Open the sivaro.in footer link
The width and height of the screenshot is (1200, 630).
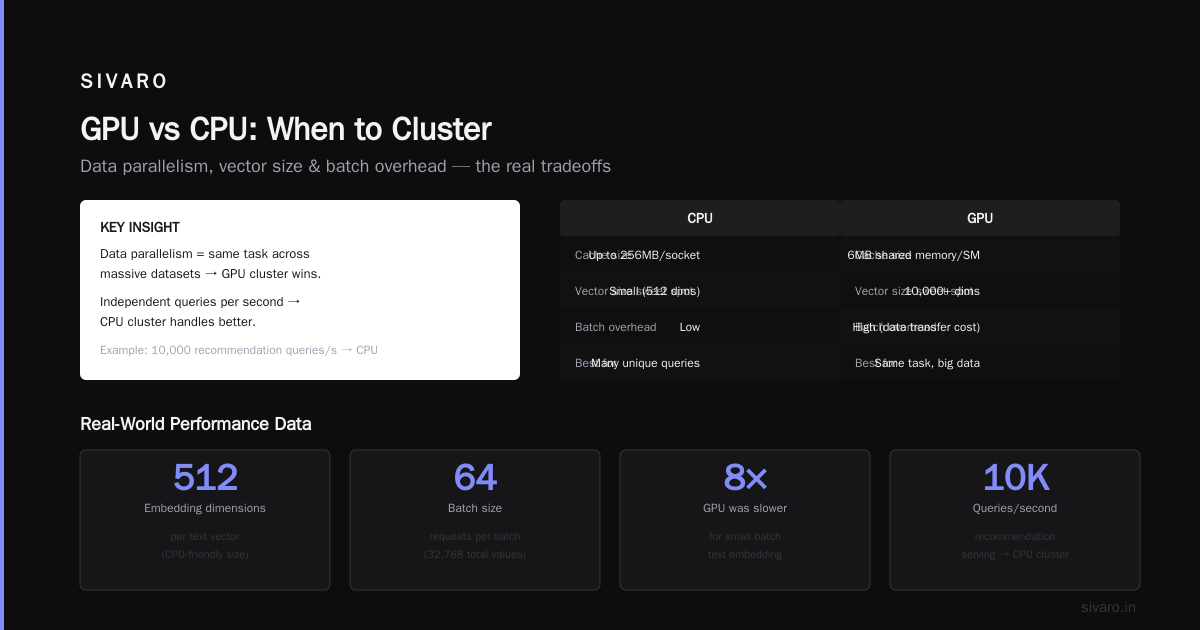(x=1108, y=607)
